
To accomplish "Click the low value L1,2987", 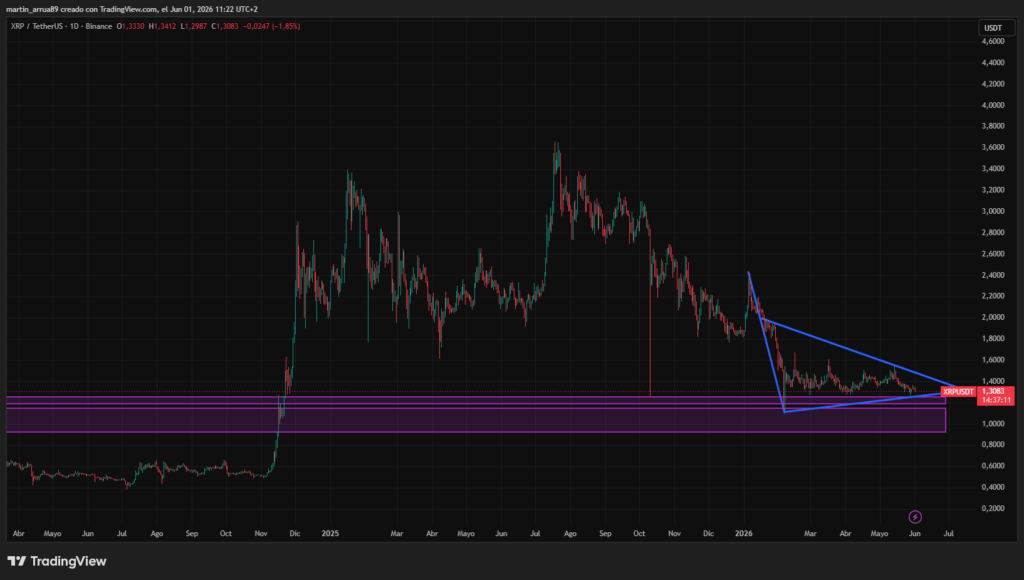I will [194, 26].
